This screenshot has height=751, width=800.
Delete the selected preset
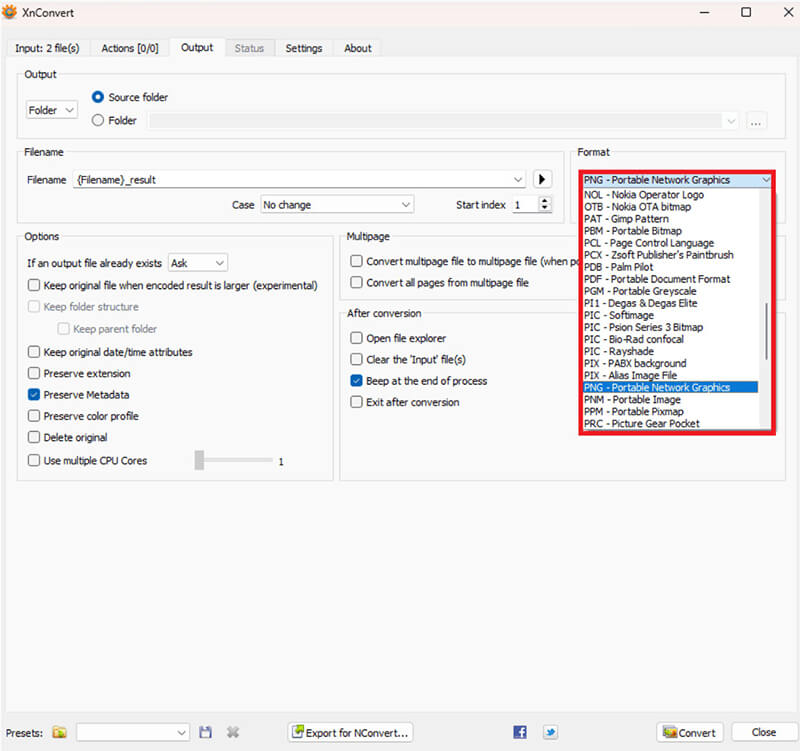(x=231, y=732)
